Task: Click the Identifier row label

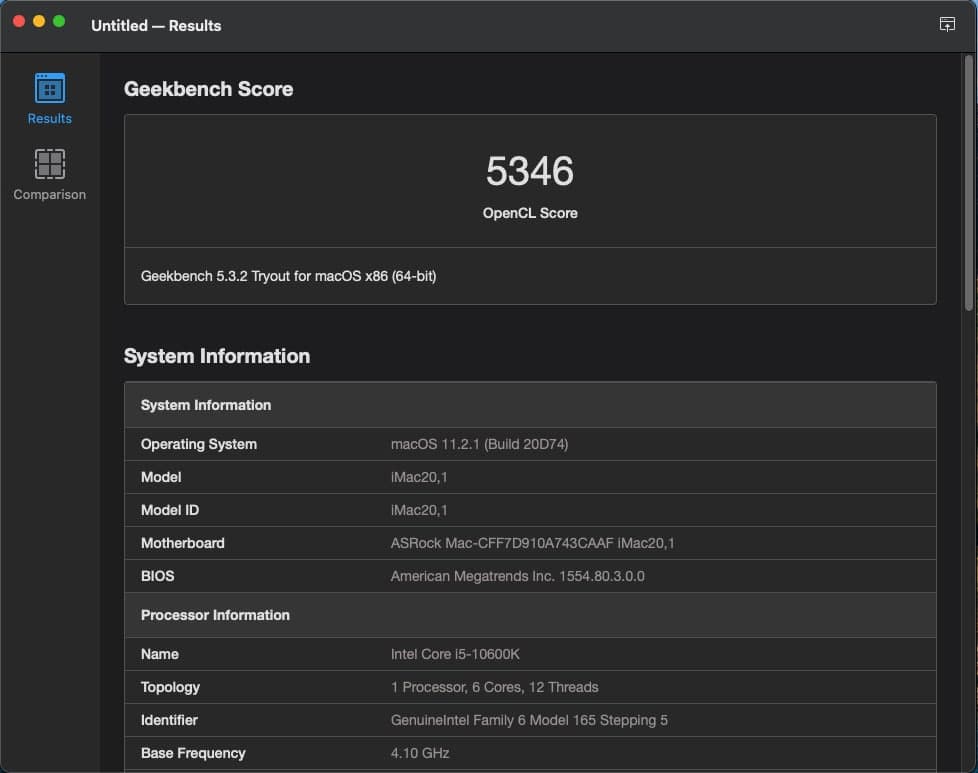Action: (x=169, y=721)
